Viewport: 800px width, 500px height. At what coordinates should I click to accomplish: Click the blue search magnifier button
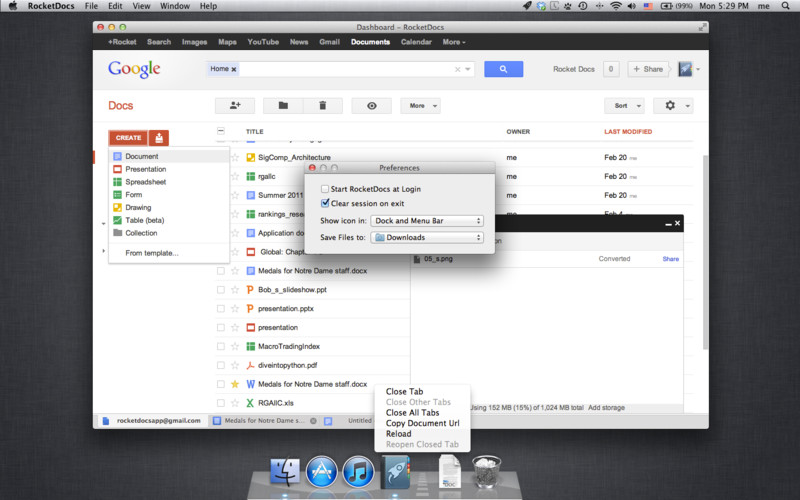[x=503, y=69]
